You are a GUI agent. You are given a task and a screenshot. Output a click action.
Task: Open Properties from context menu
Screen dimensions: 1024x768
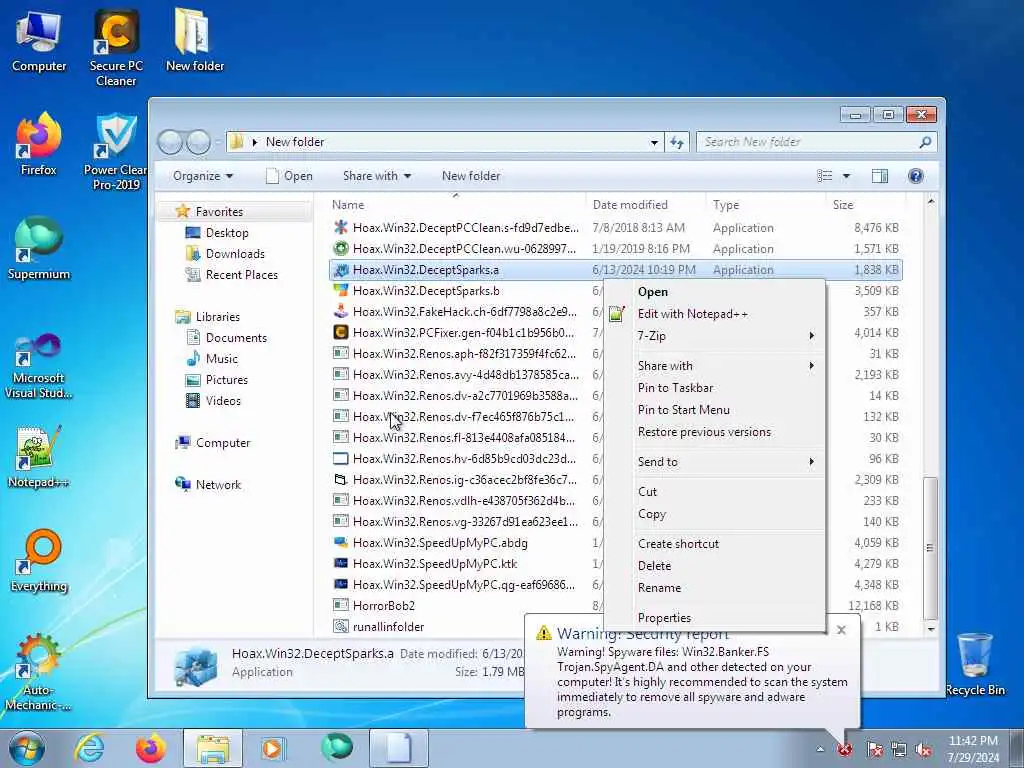[716, 618]
